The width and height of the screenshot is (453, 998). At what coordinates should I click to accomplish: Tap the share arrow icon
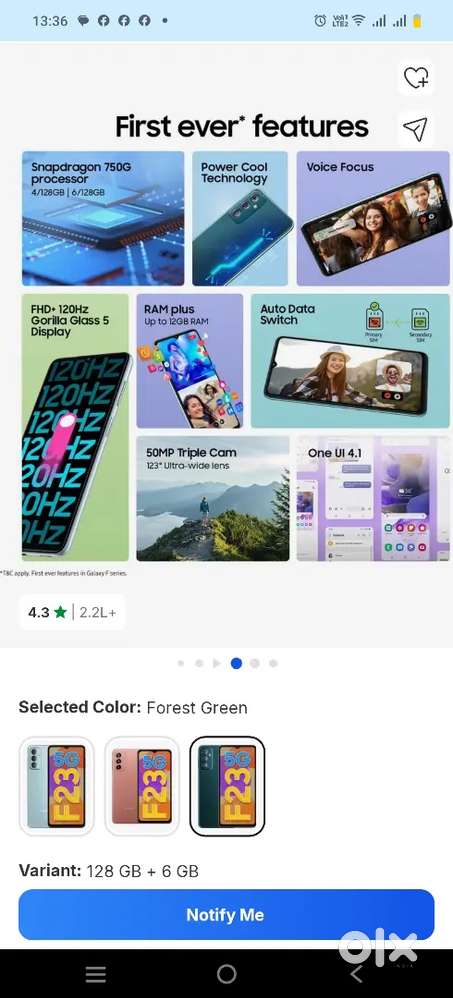(x=416, y=129)
